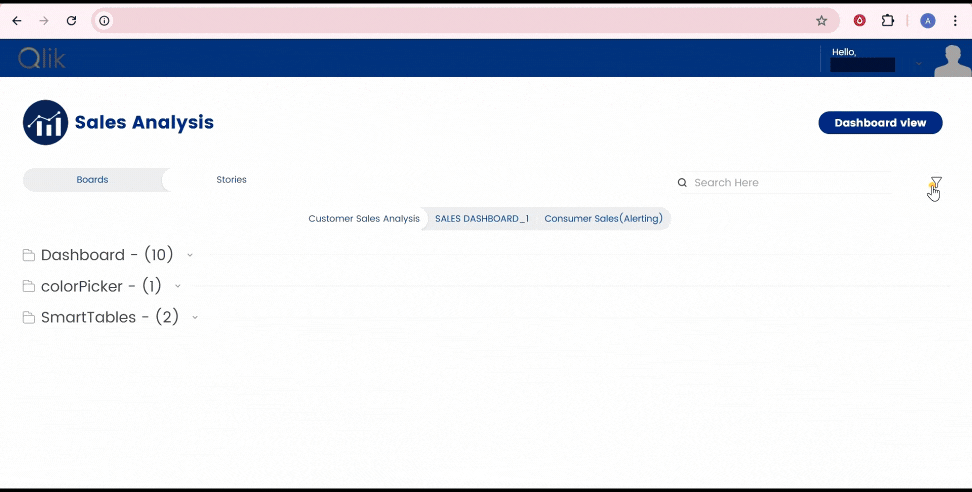Expand the colorPicker - (1) folder chevron
This screenshot has height=492, width=972.
[x=178, y=287]
